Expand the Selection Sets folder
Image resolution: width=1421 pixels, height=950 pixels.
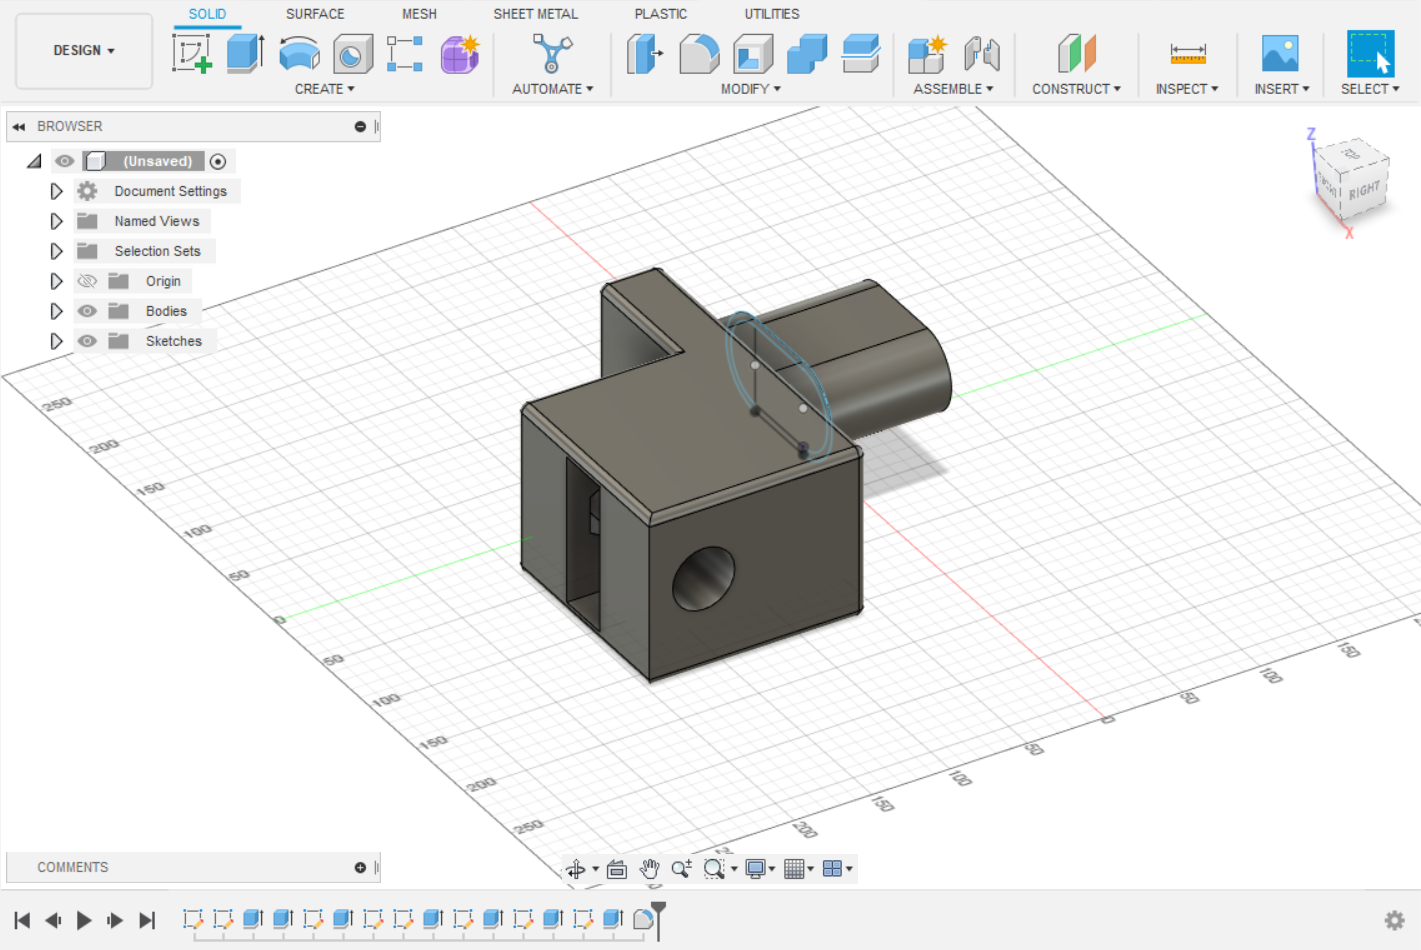tap(56, 251)
